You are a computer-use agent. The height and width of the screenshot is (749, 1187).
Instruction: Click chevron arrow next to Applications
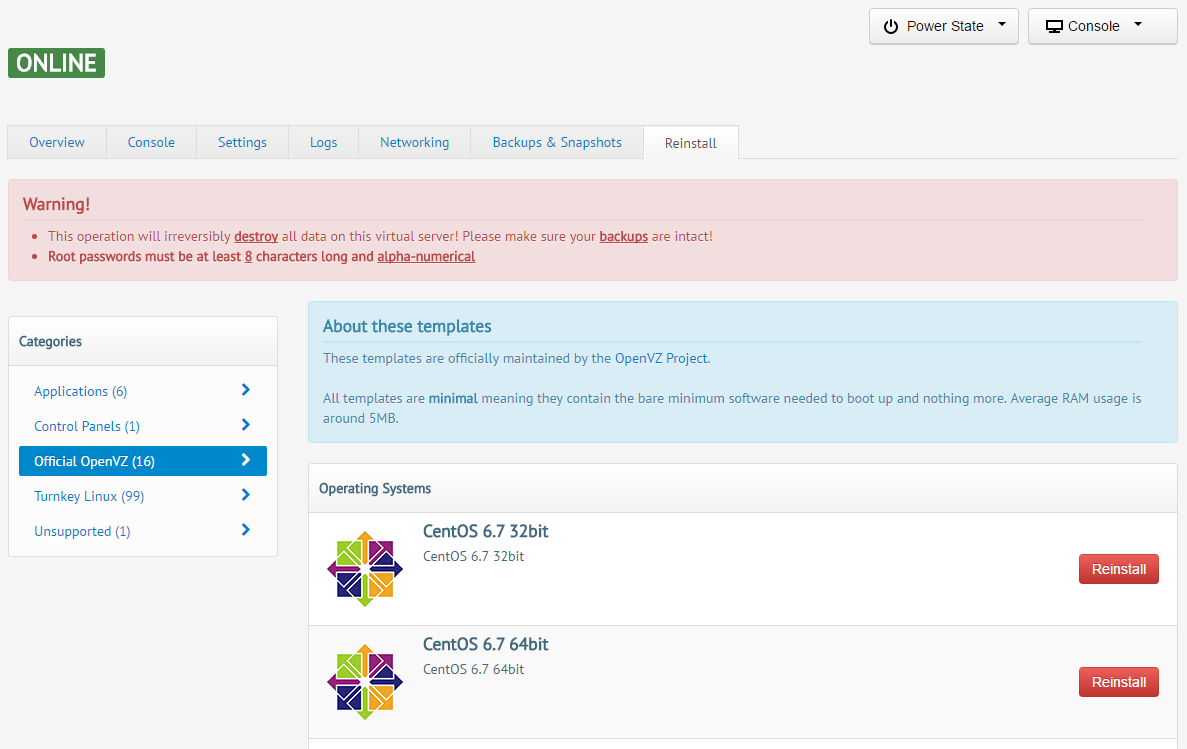pyautogui.click(x=246, y=390)
